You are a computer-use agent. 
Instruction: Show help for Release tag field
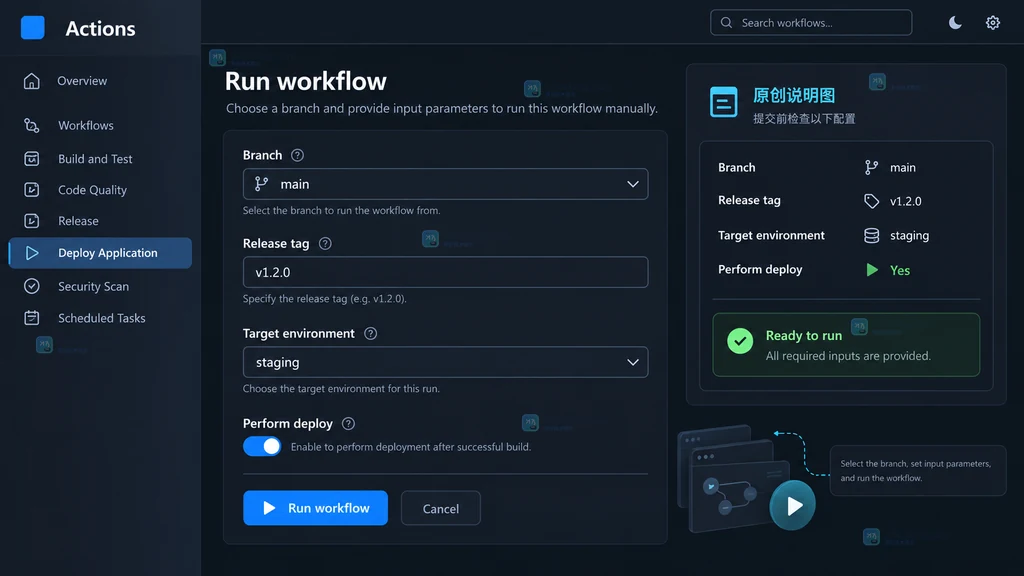coord(325,244)
